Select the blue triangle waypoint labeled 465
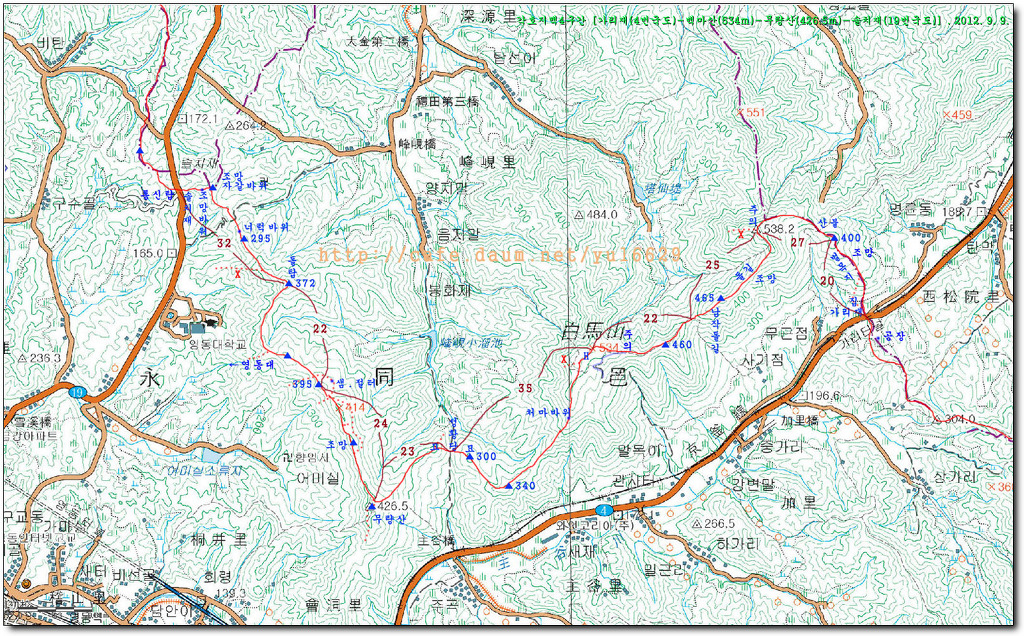The height and width of the screenshot is (636, 1024). click(x=720, y=298)
